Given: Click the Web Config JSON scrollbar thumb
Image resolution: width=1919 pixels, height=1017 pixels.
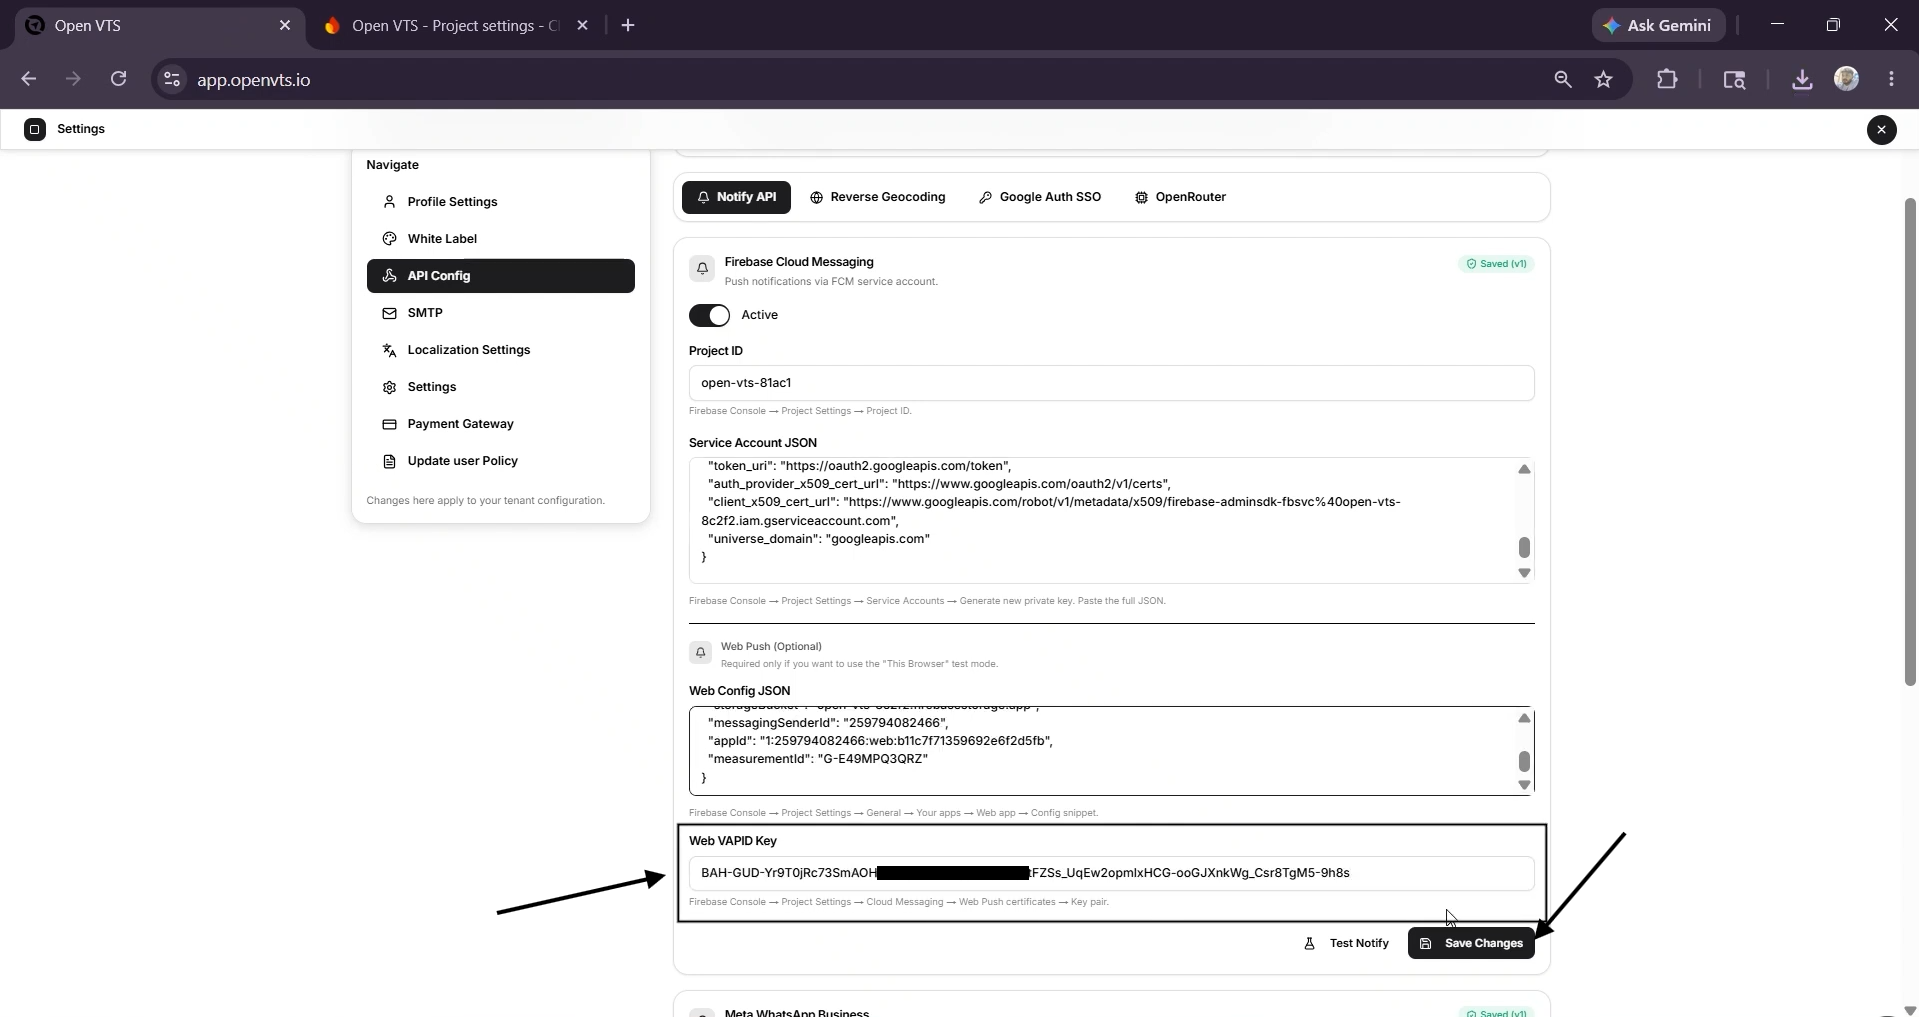Looking at the screenshot, I should coord(1524,761).
